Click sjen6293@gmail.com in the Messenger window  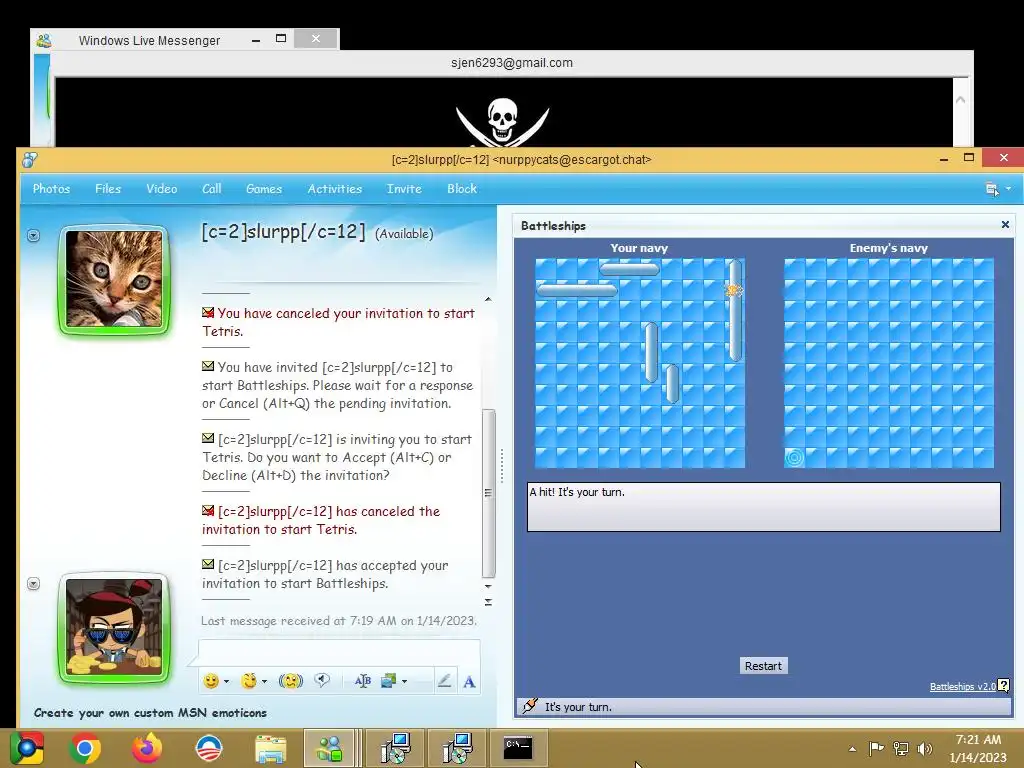pyautogui.click(x=511, y=63)
